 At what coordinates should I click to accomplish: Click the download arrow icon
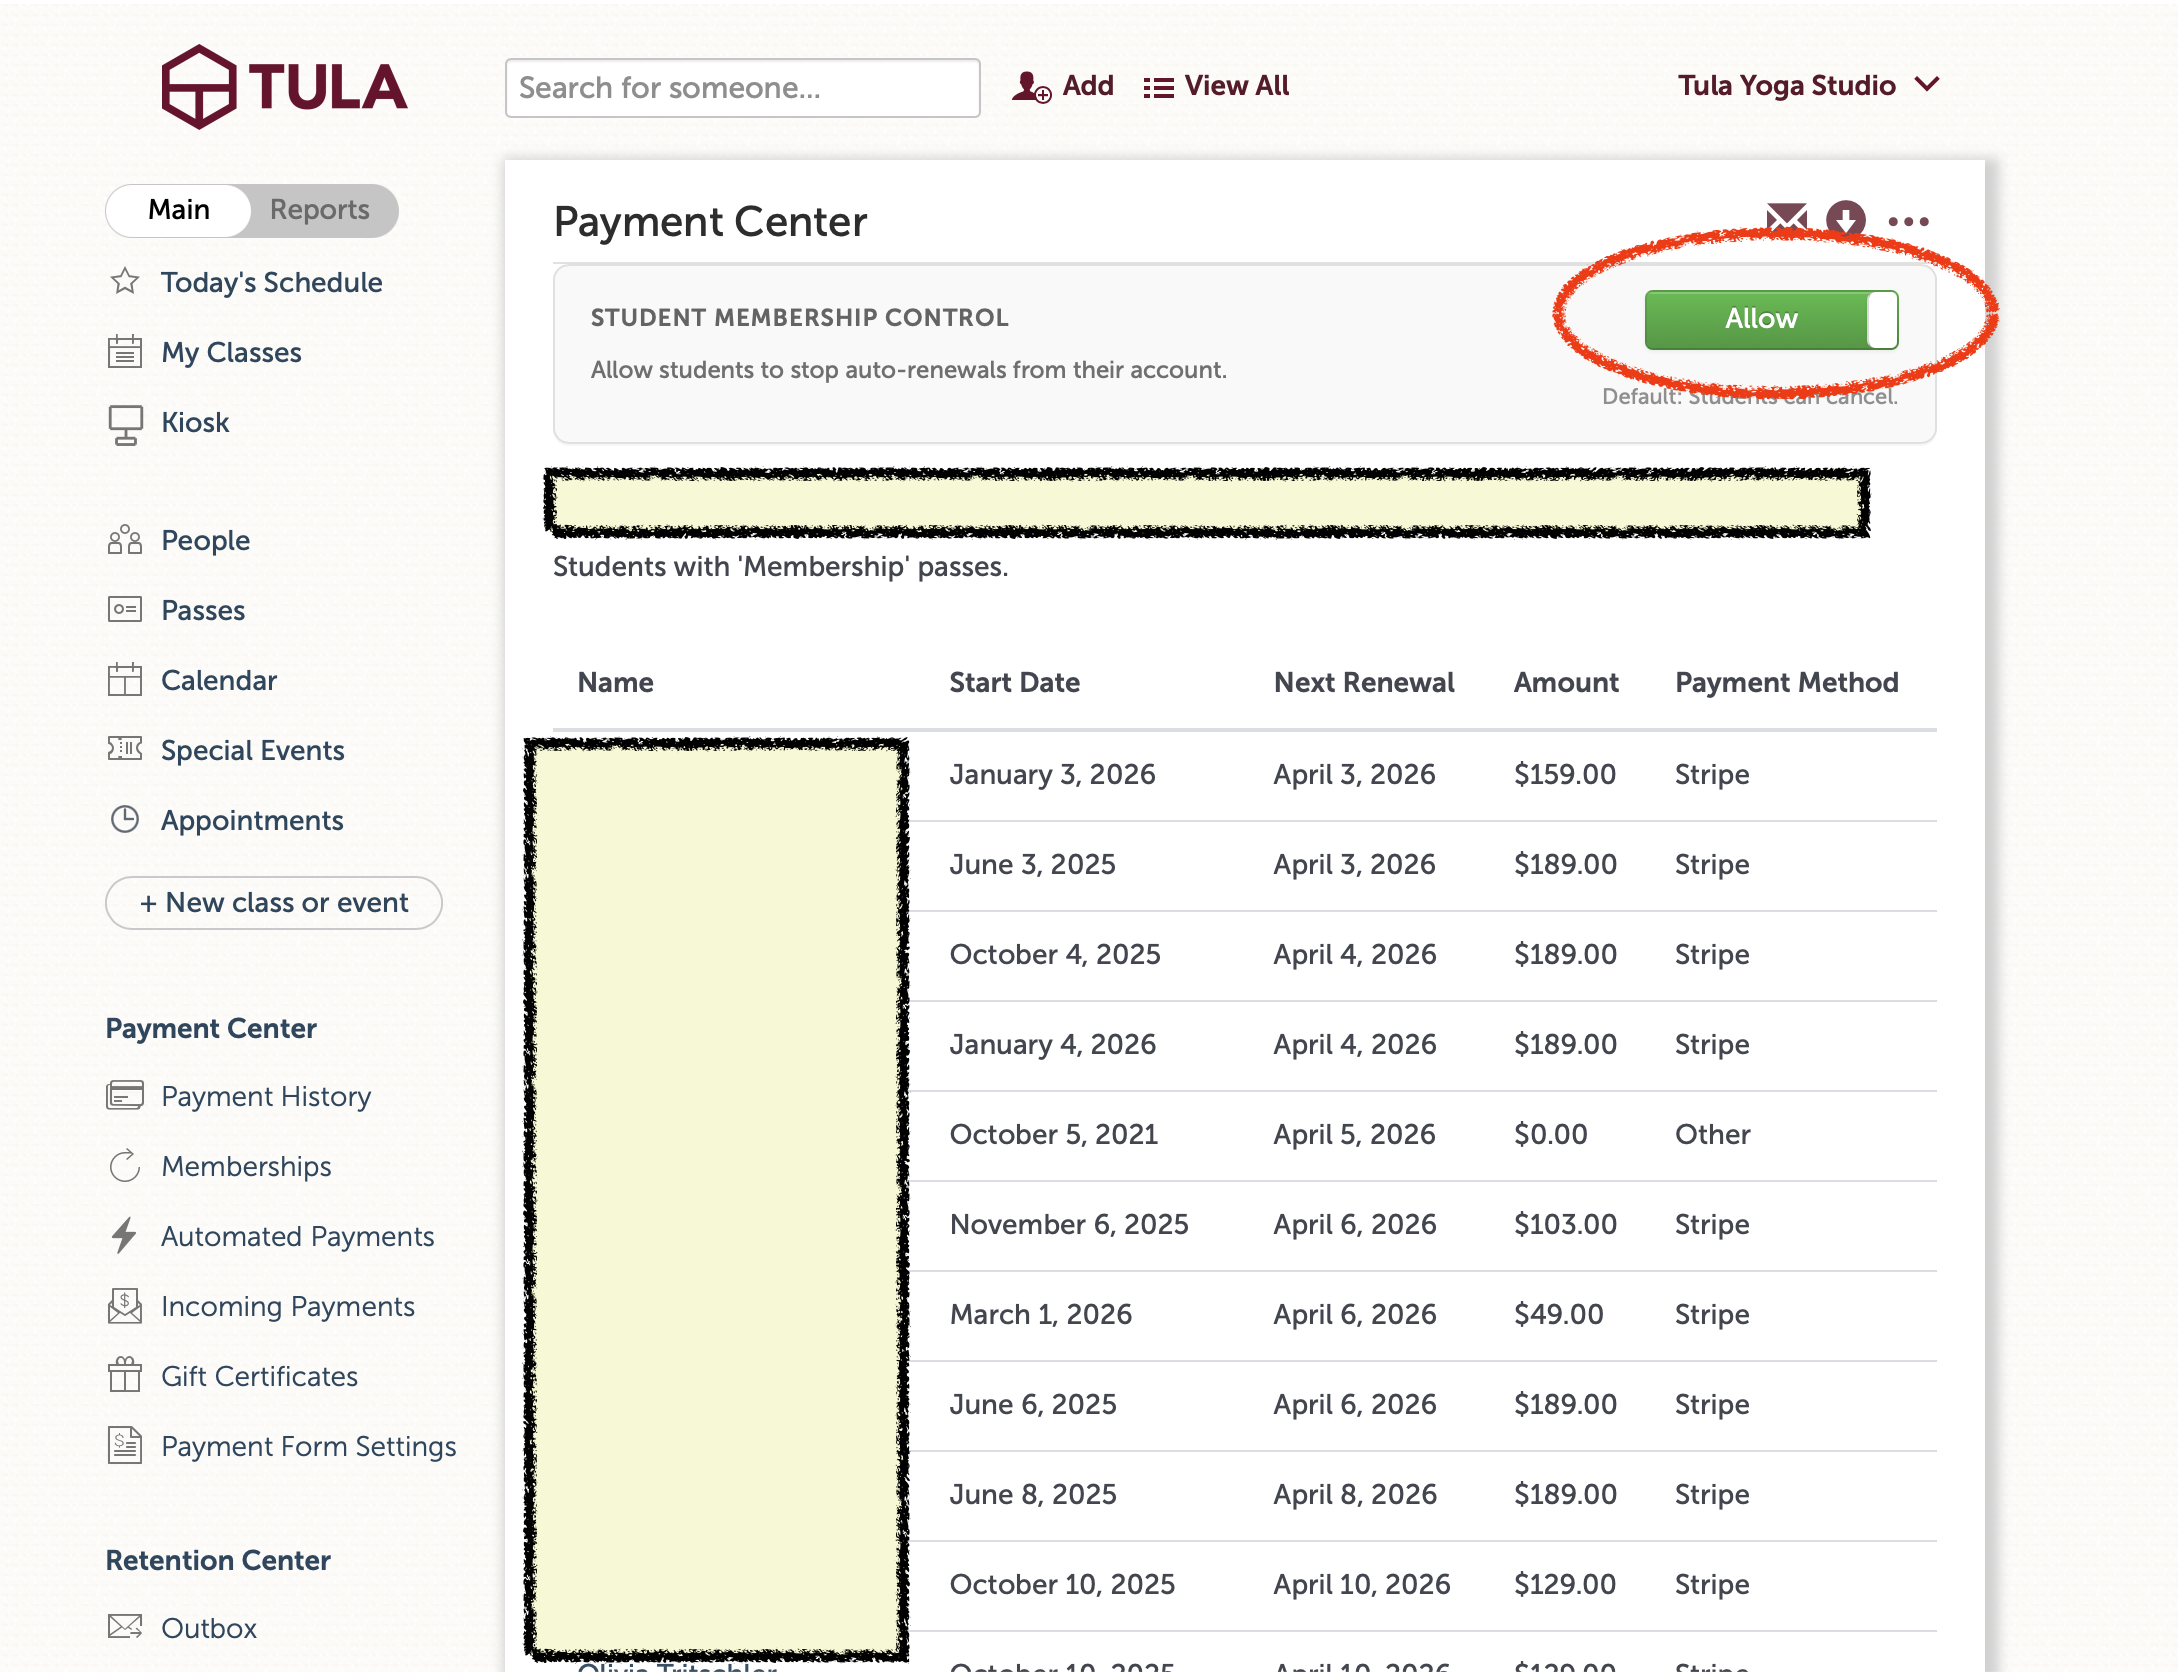click(1845, 219)
